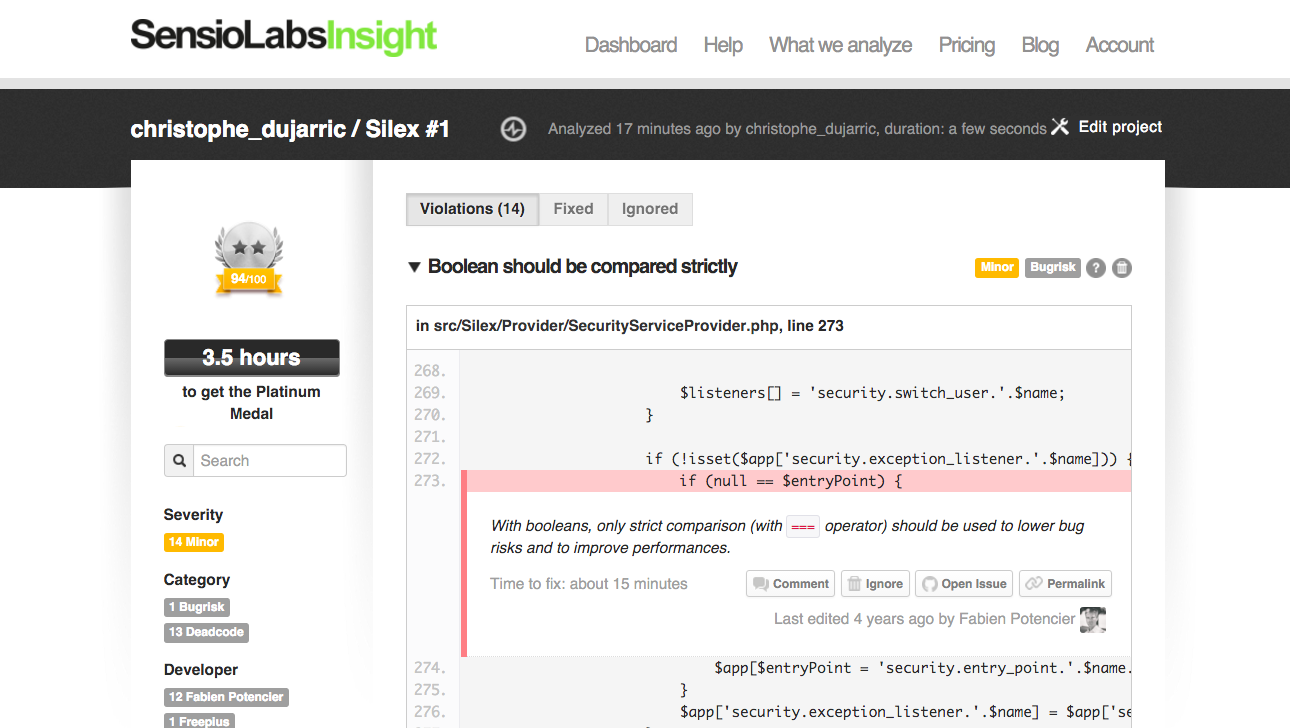1290x728 pixels.
Task: Click the 3.5 hours button
Action: click(251, 358)
